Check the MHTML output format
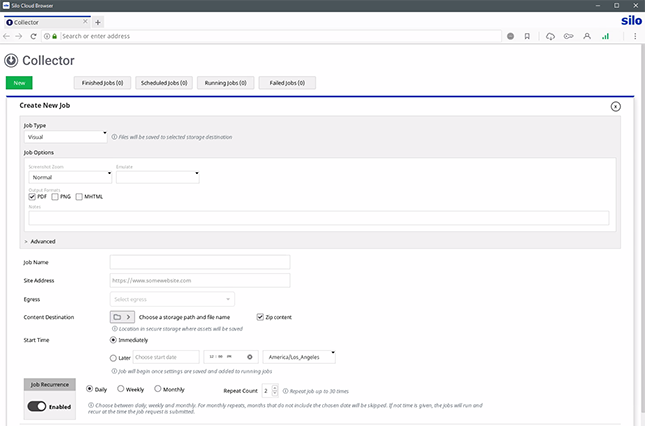The image size is (645, 426). point(79,197)
